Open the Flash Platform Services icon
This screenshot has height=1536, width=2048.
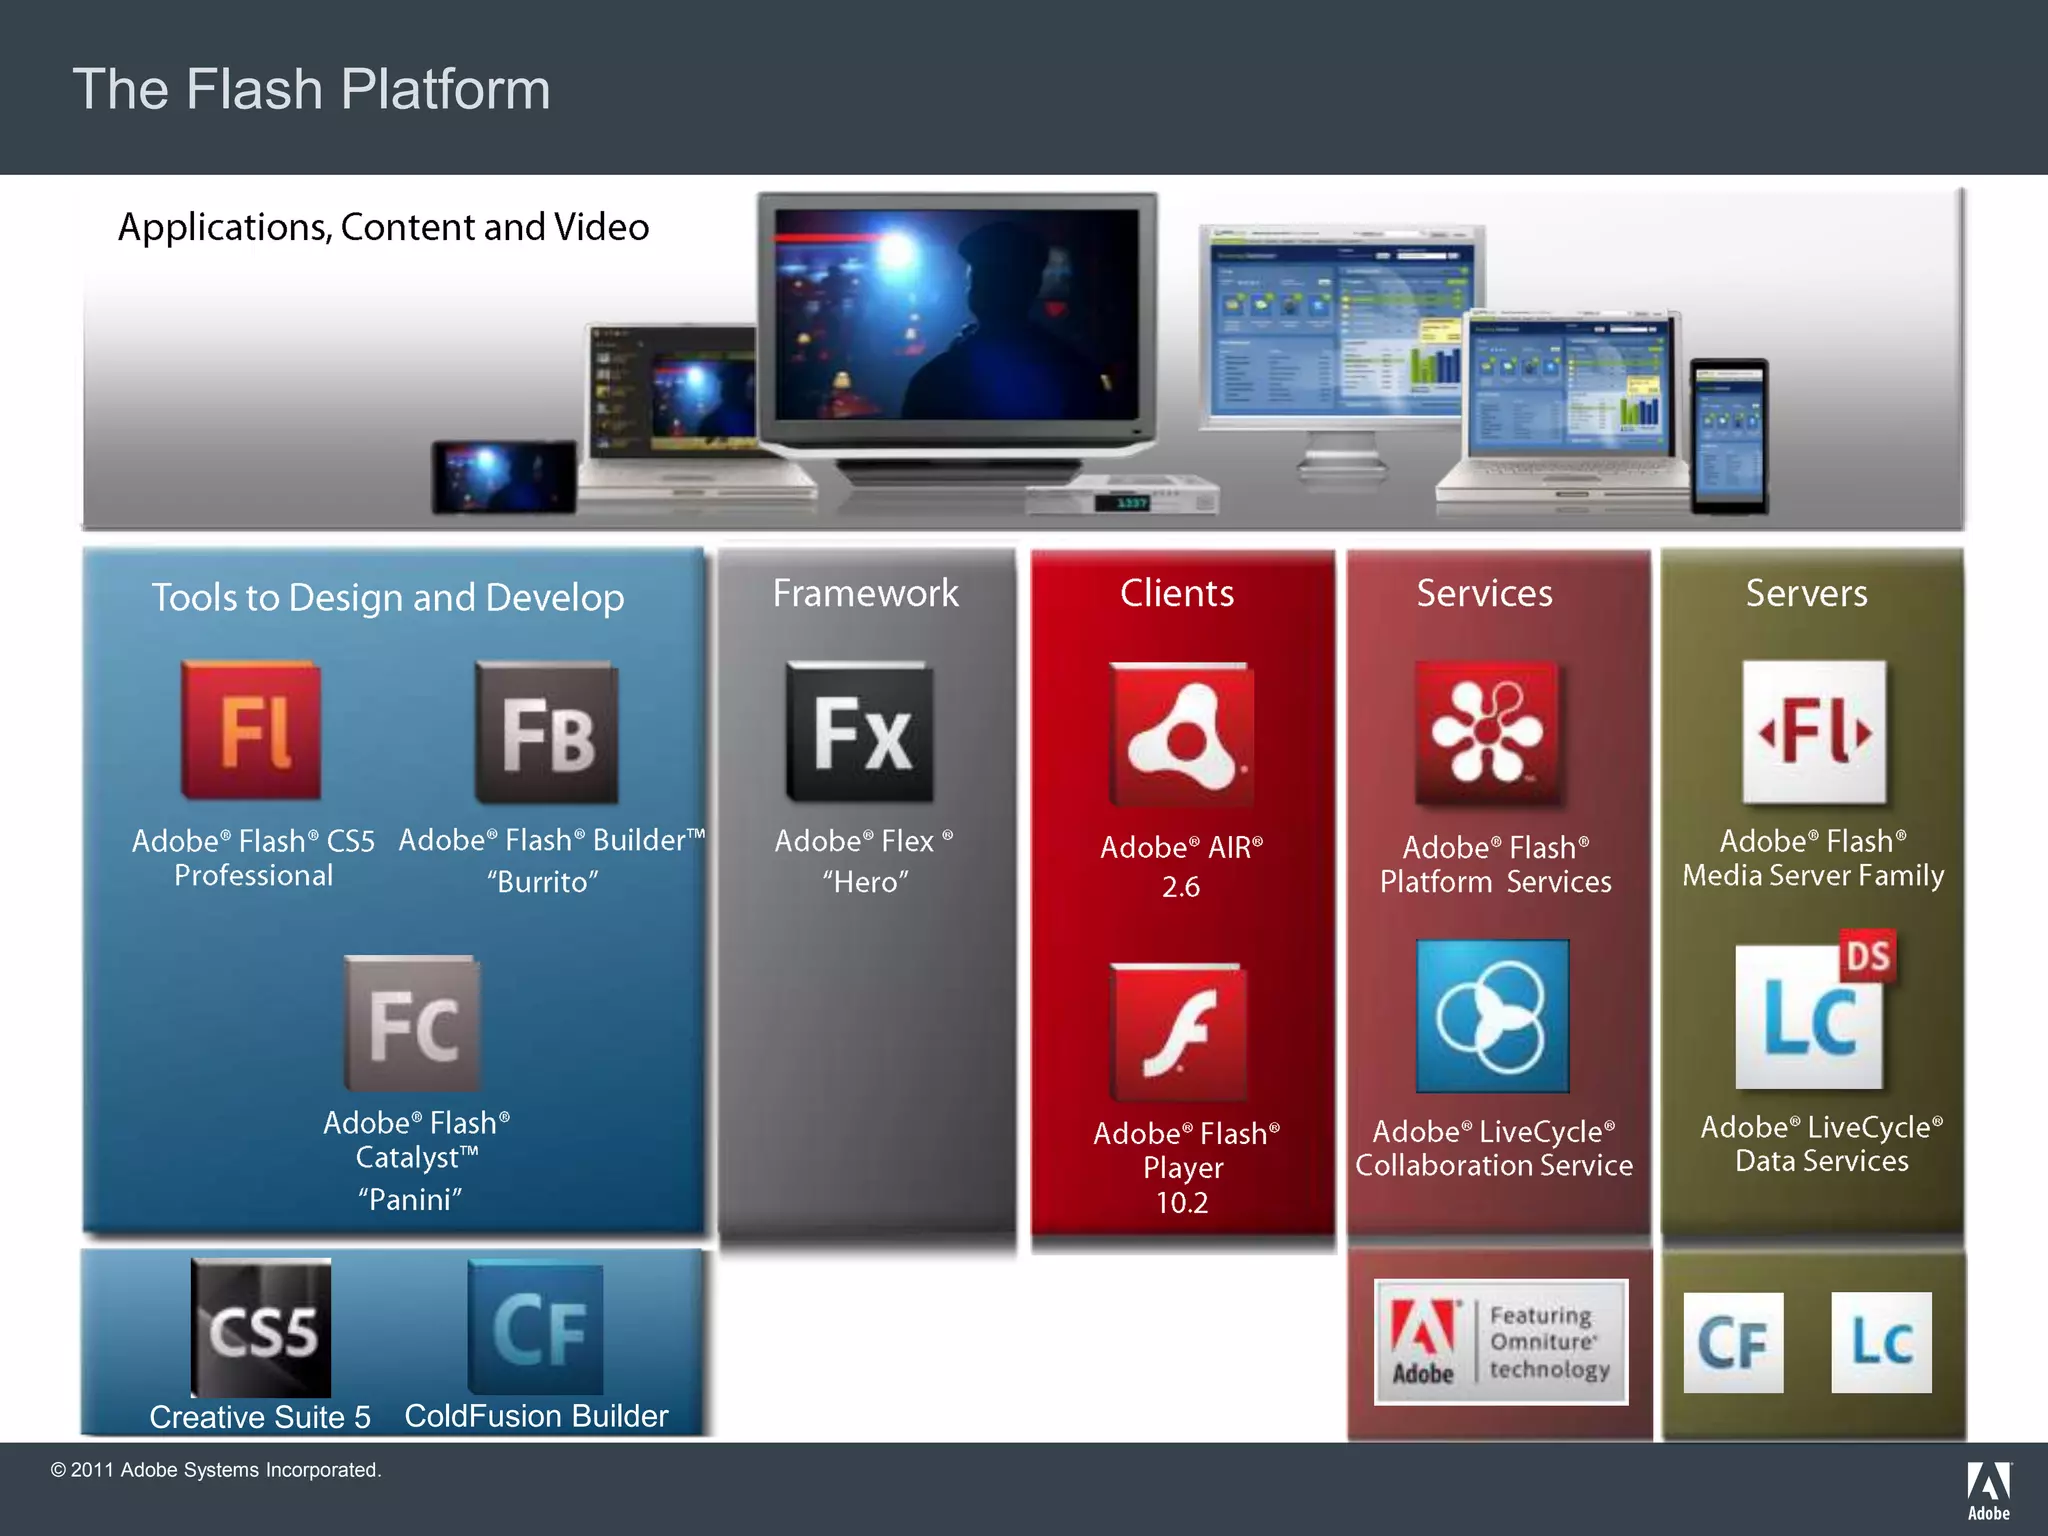[1487, 733]
